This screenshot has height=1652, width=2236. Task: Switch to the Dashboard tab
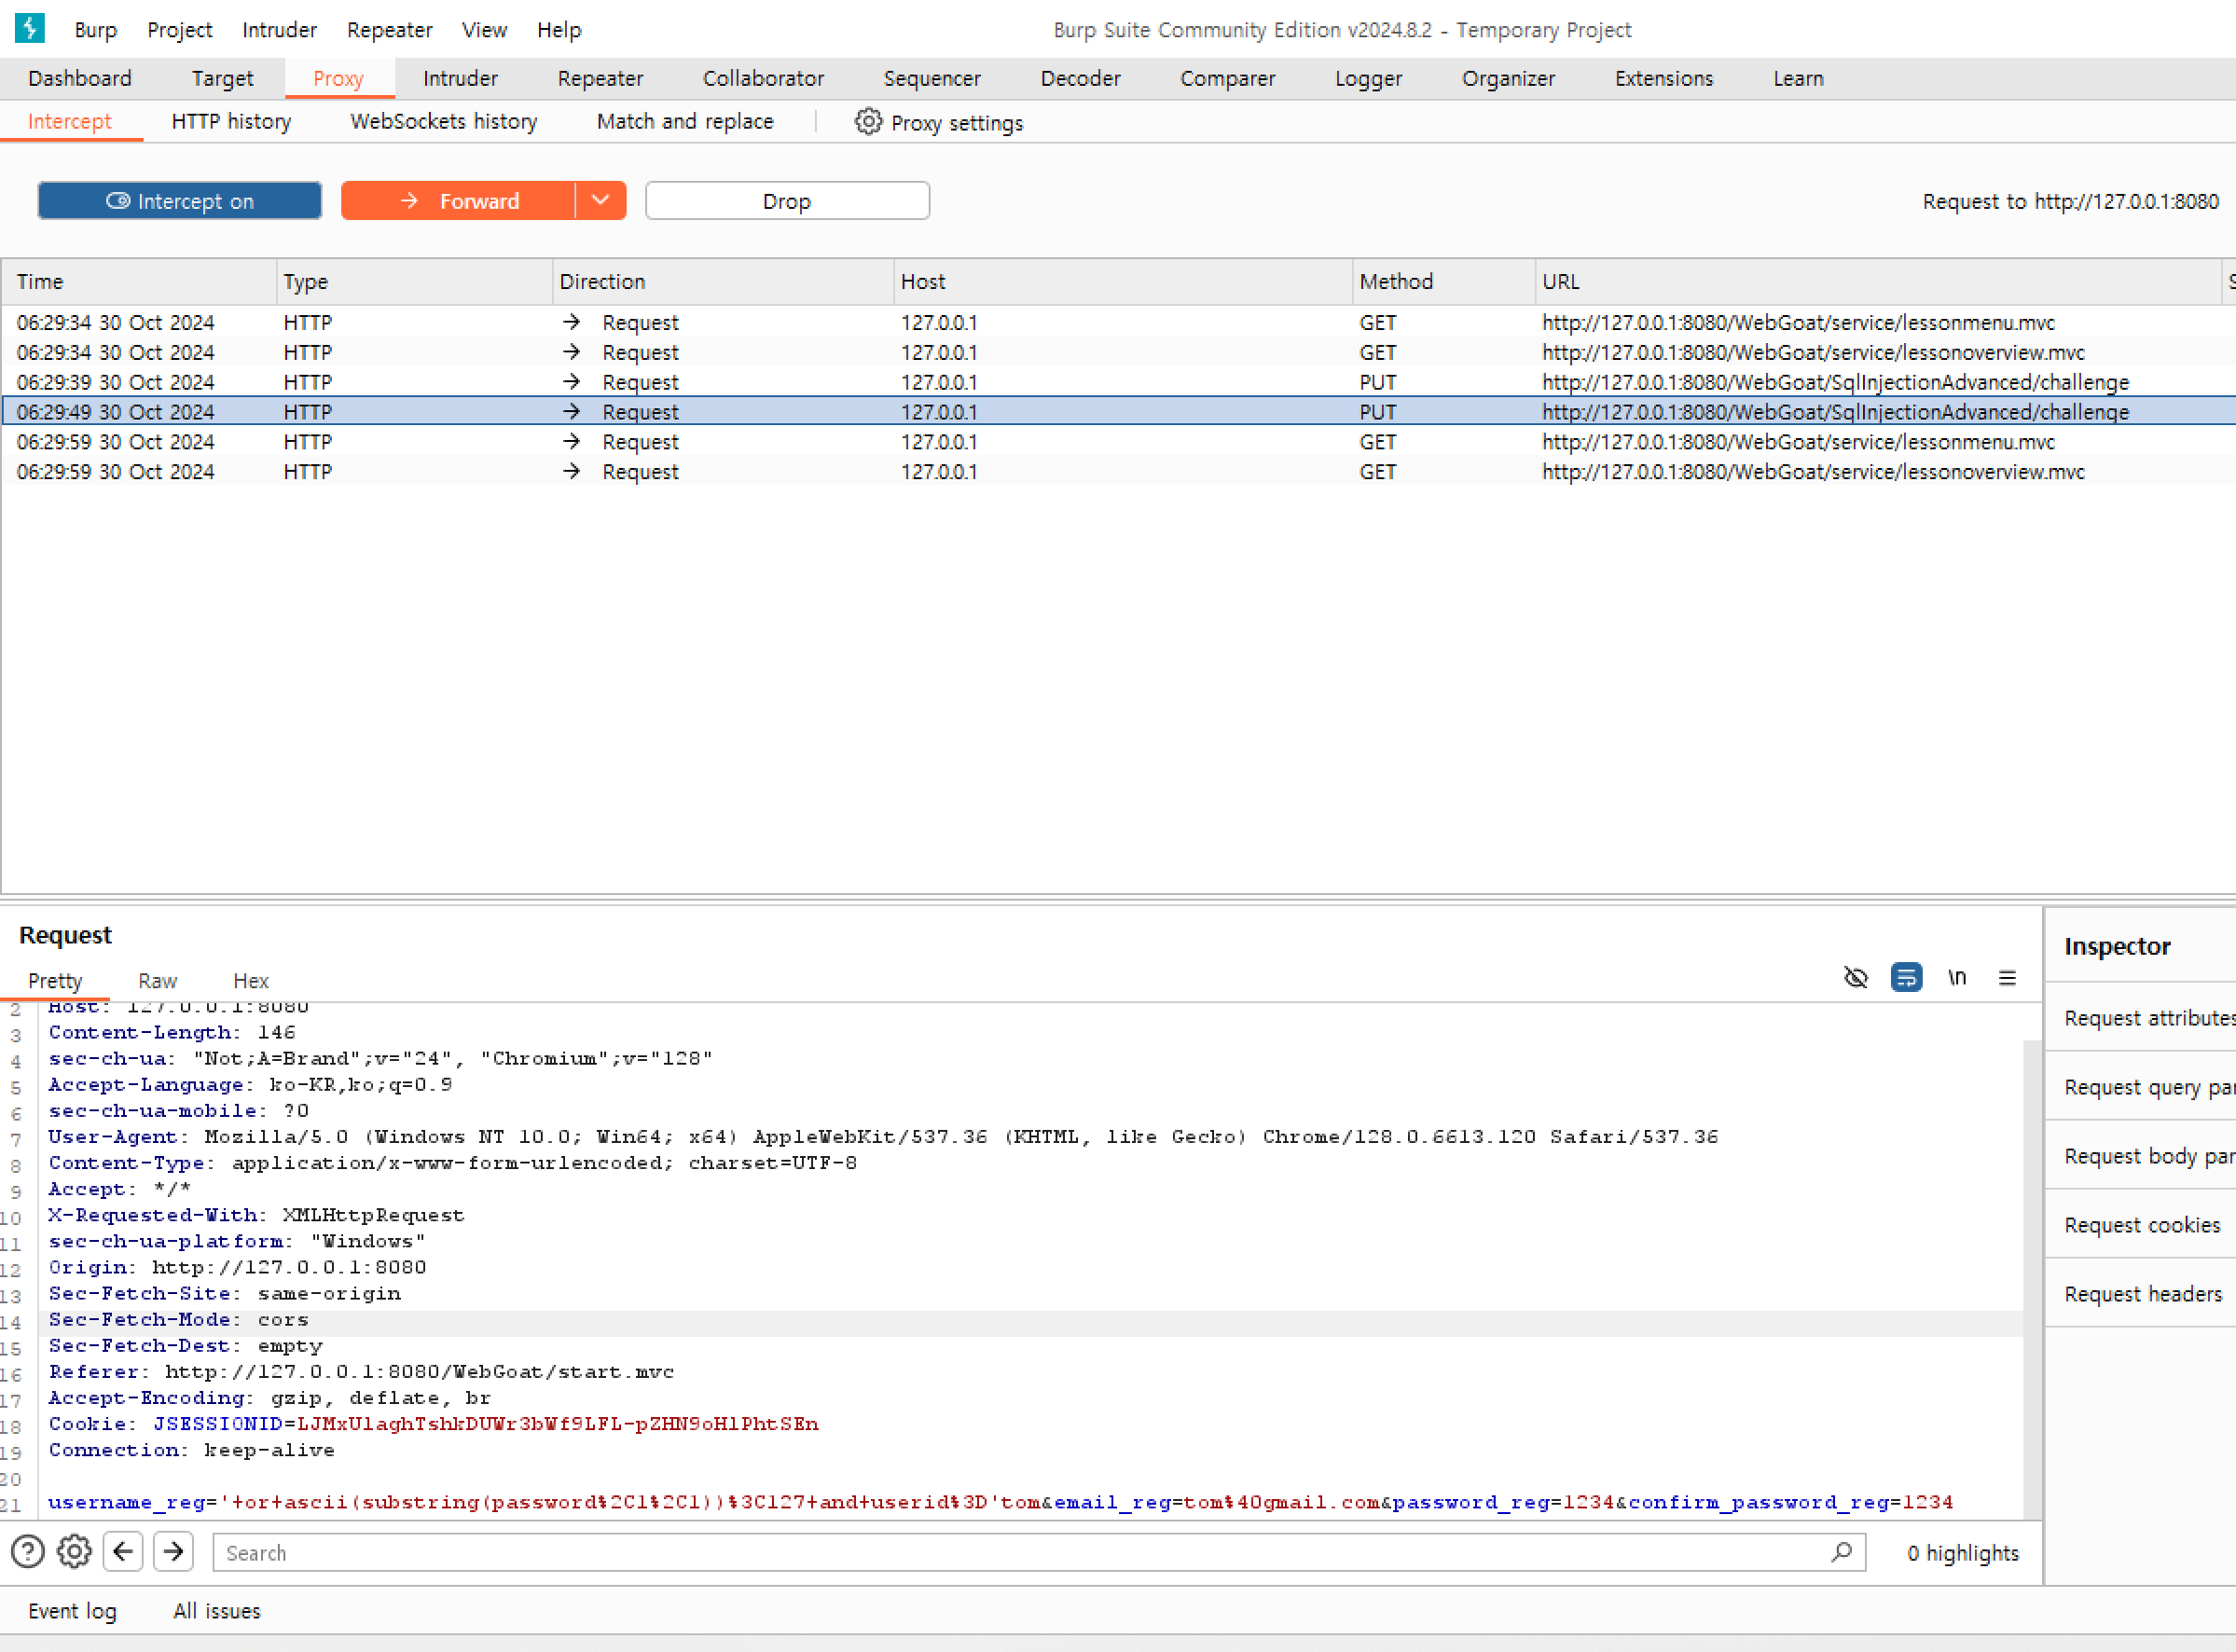pos(80,78)
